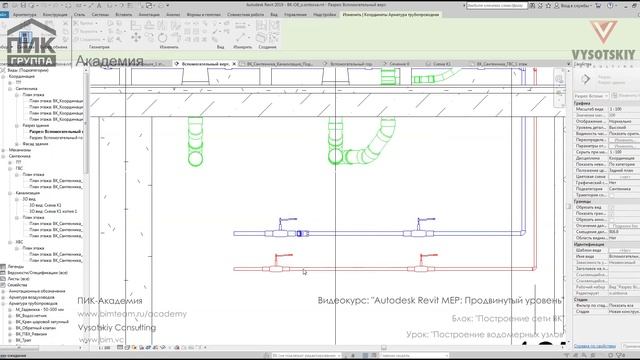Click the Дисциплина value Координация
The image size is (640, 360).
tap(624, 158)
